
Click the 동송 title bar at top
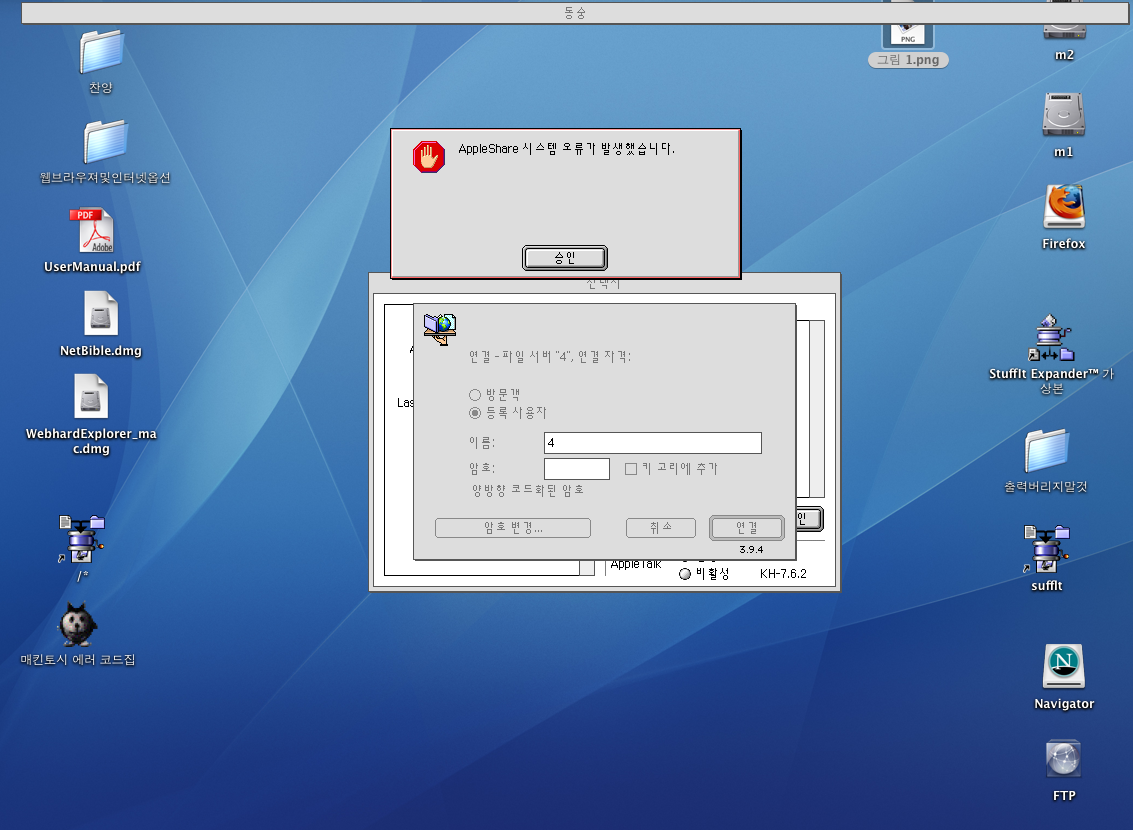tap(574, 13)
